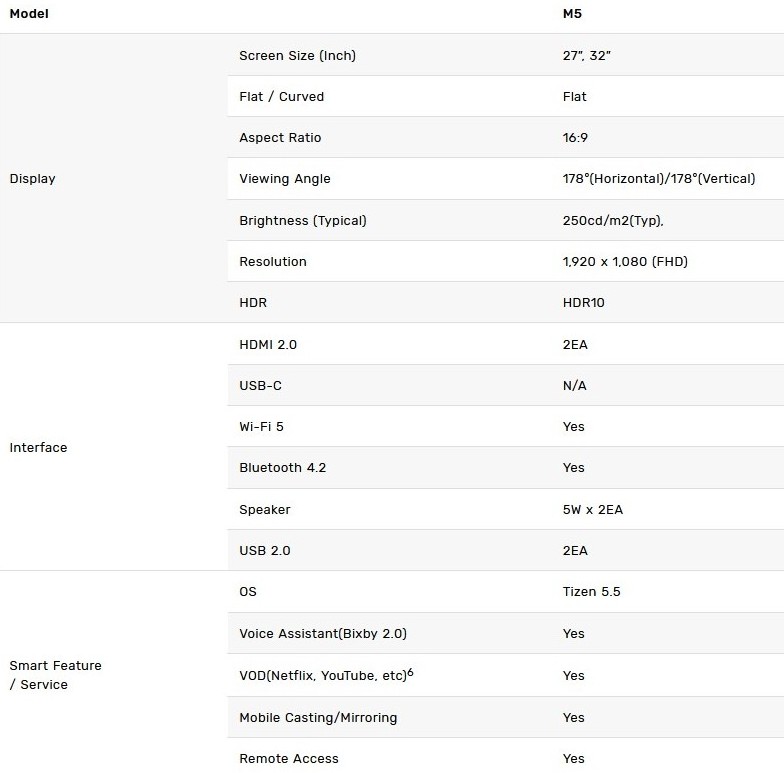Click the USB-C N/A value
This screenshot has width=784, height=773.
[x=574, y=386]
